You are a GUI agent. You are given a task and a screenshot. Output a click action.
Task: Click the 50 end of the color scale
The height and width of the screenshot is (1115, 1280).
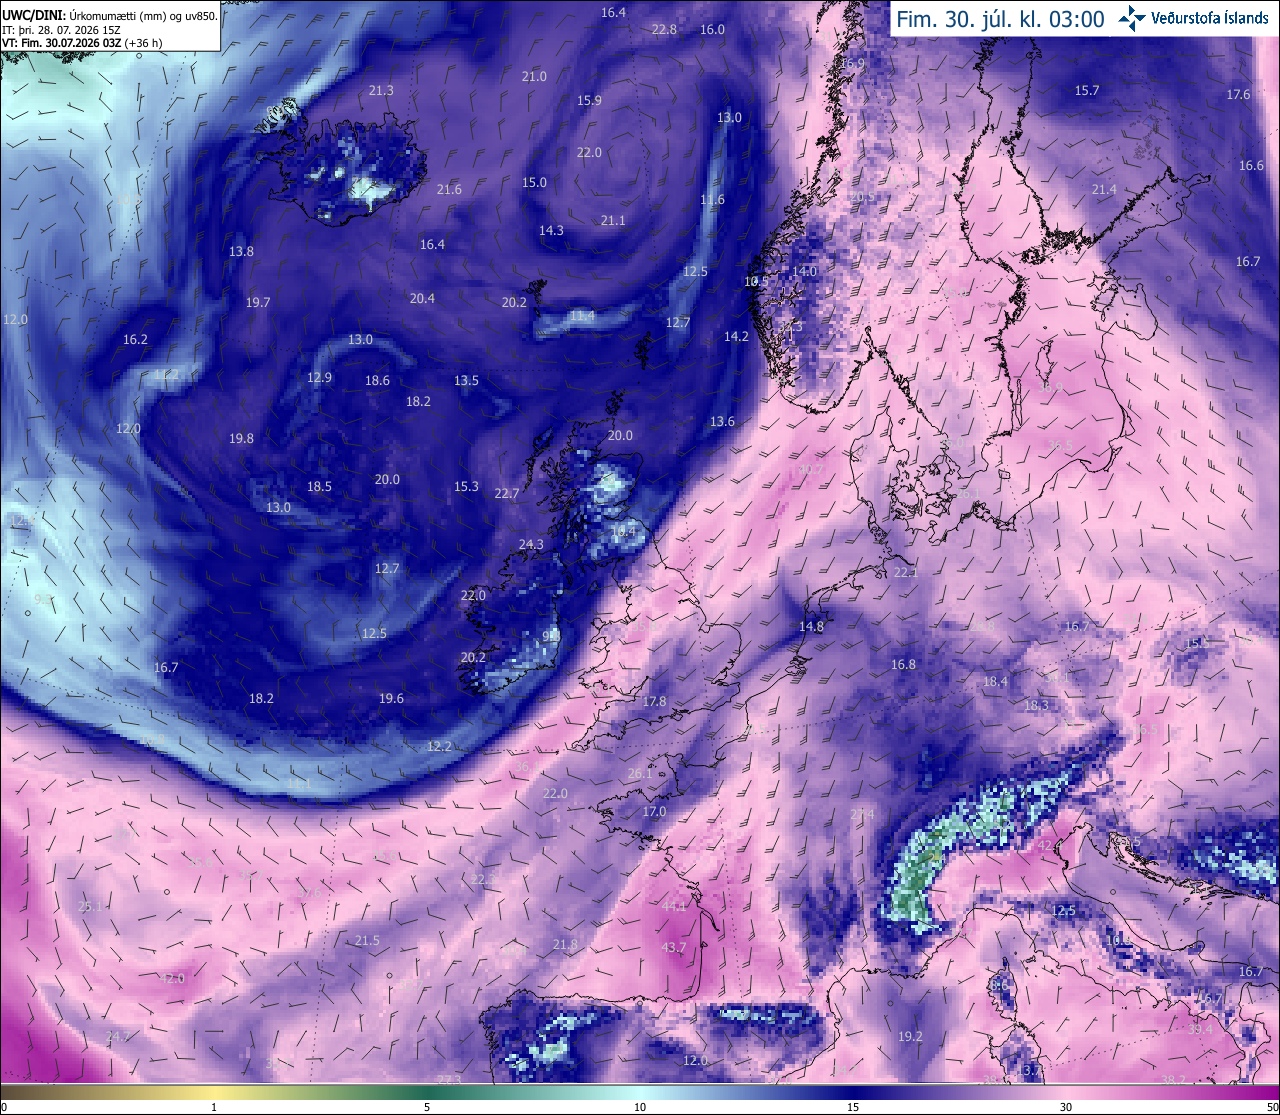(1272, 1107)
